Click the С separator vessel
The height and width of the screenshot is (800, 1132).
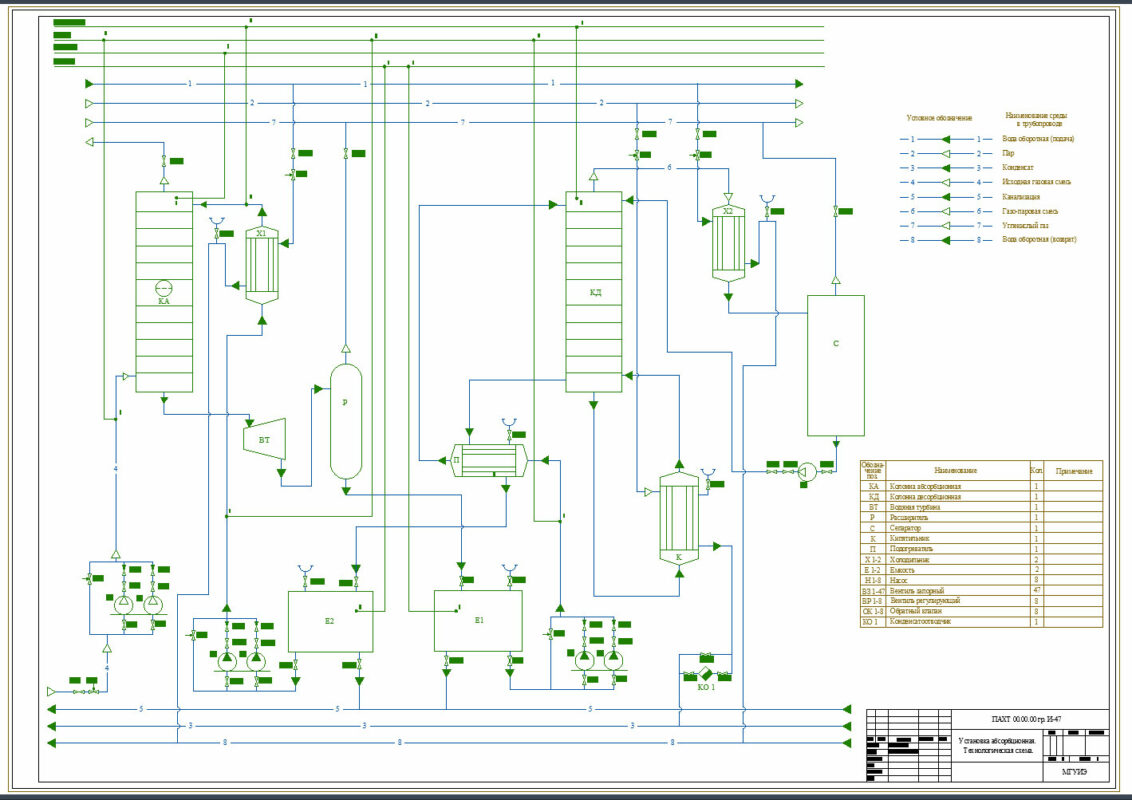(835, 365)
